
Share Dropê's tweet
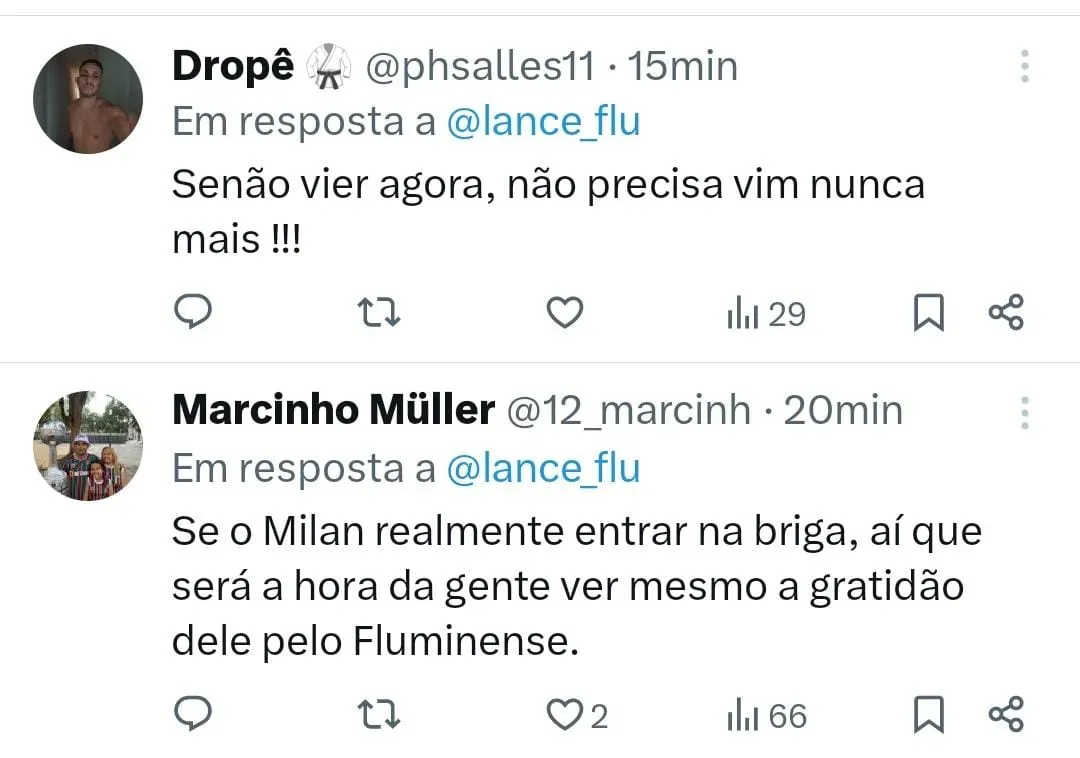[1006, 314]
